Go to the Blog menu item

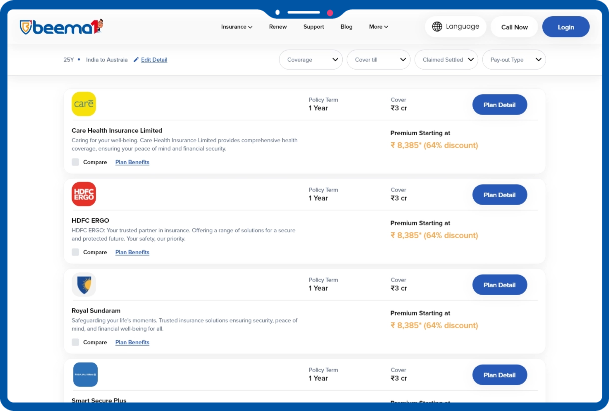[346, 27]
